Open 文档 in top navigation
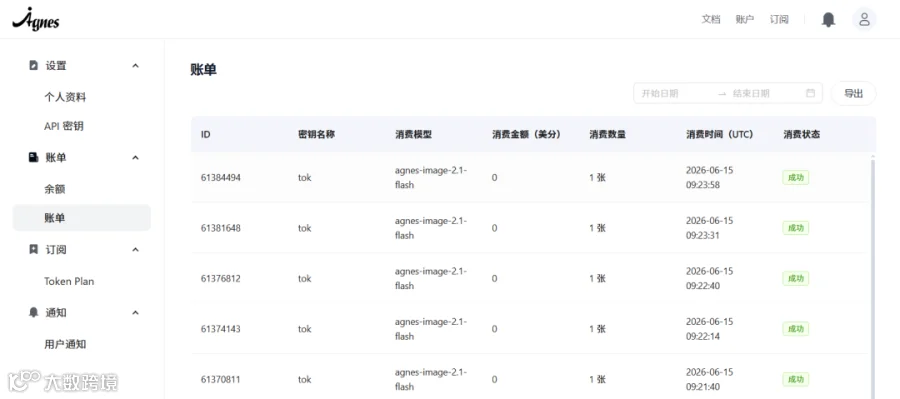 coord(711,20)
